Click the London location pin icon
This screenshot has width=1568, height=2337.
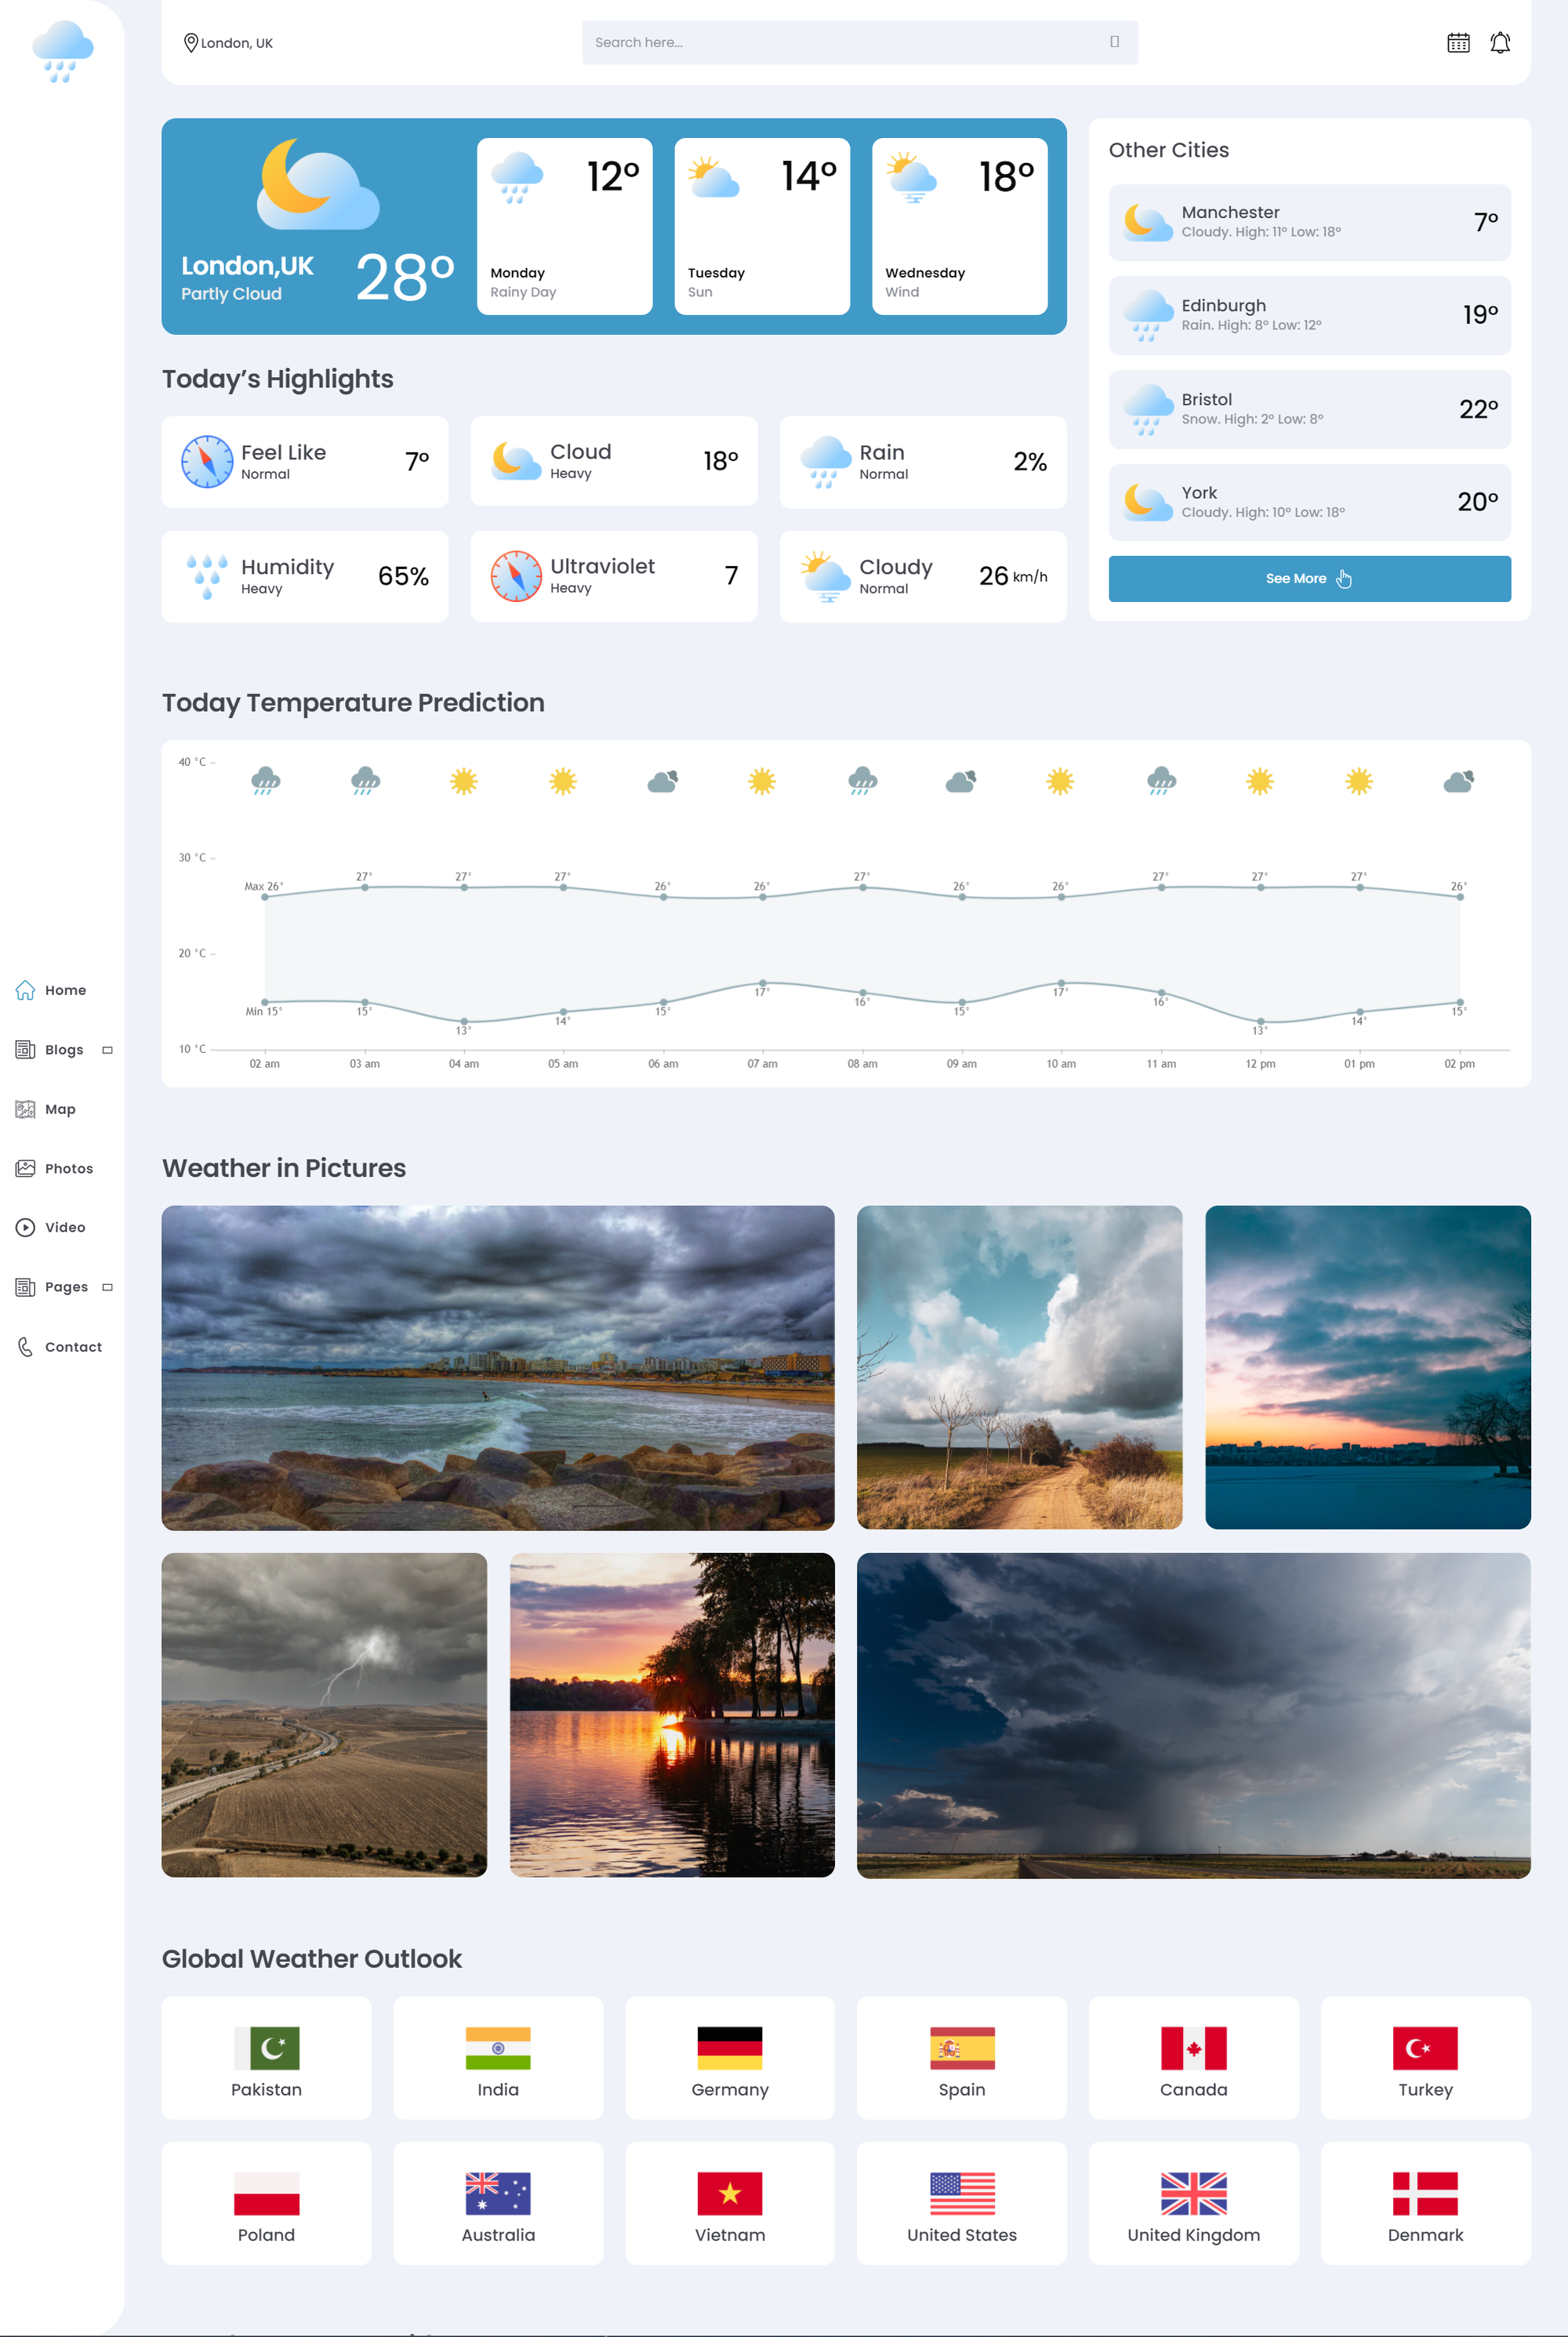coord(190,43)
